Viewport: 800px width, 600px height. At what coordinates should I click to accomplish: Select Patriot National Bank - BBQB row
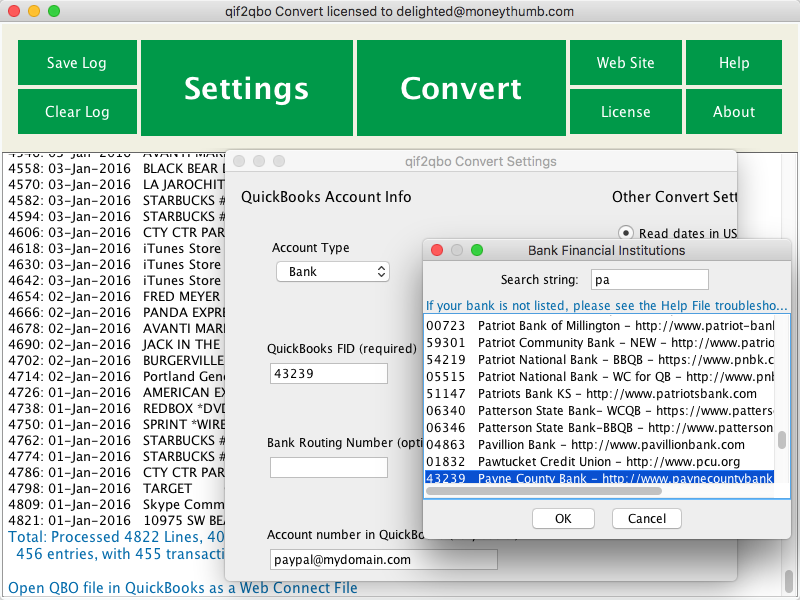pos(599,360)
